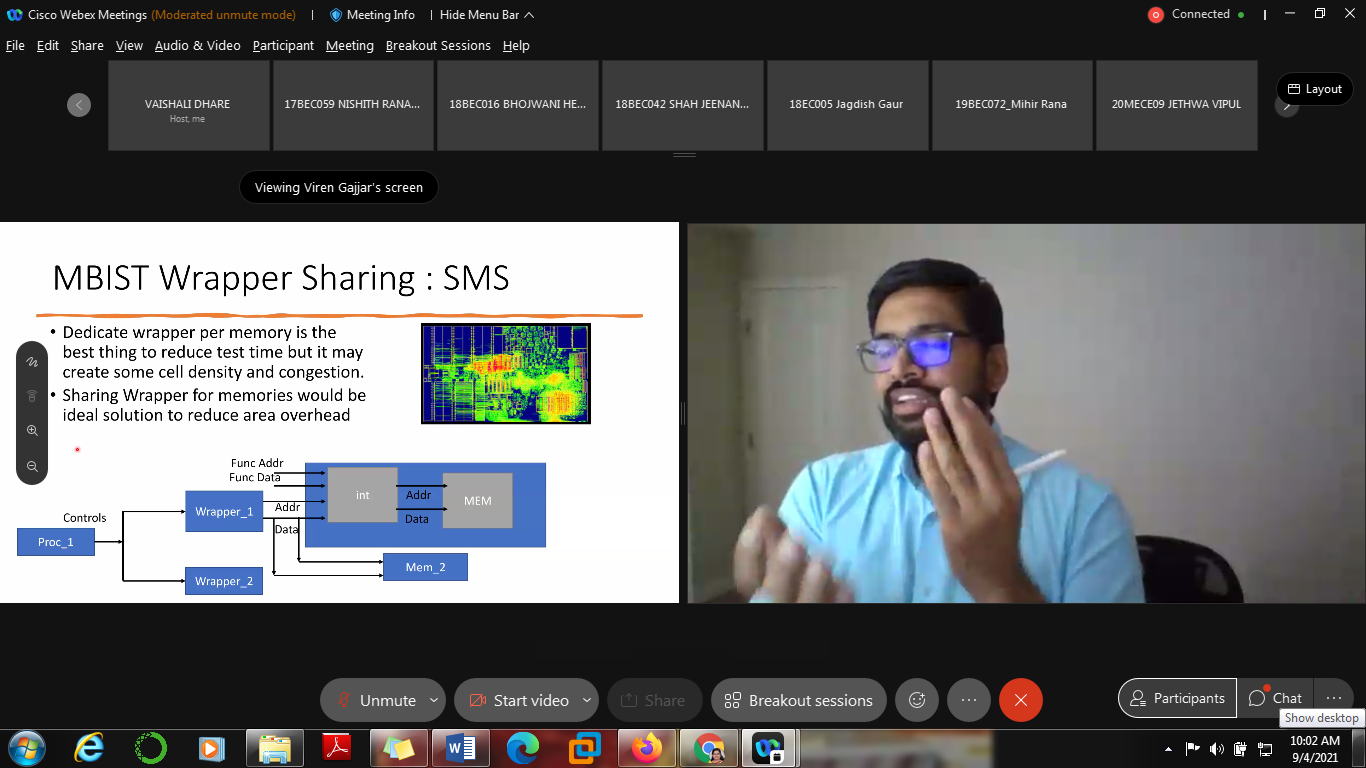Collapse menu with Hide Menu Bar
This screenshot has height=768, width=1366.
[x=486, y=15]
